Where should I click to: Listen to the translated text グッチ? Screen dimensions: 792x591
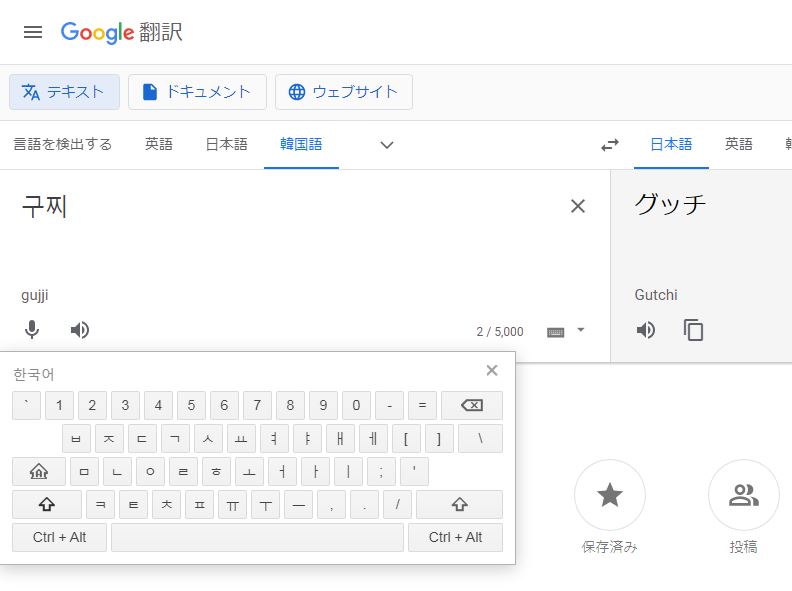point(646,330)
